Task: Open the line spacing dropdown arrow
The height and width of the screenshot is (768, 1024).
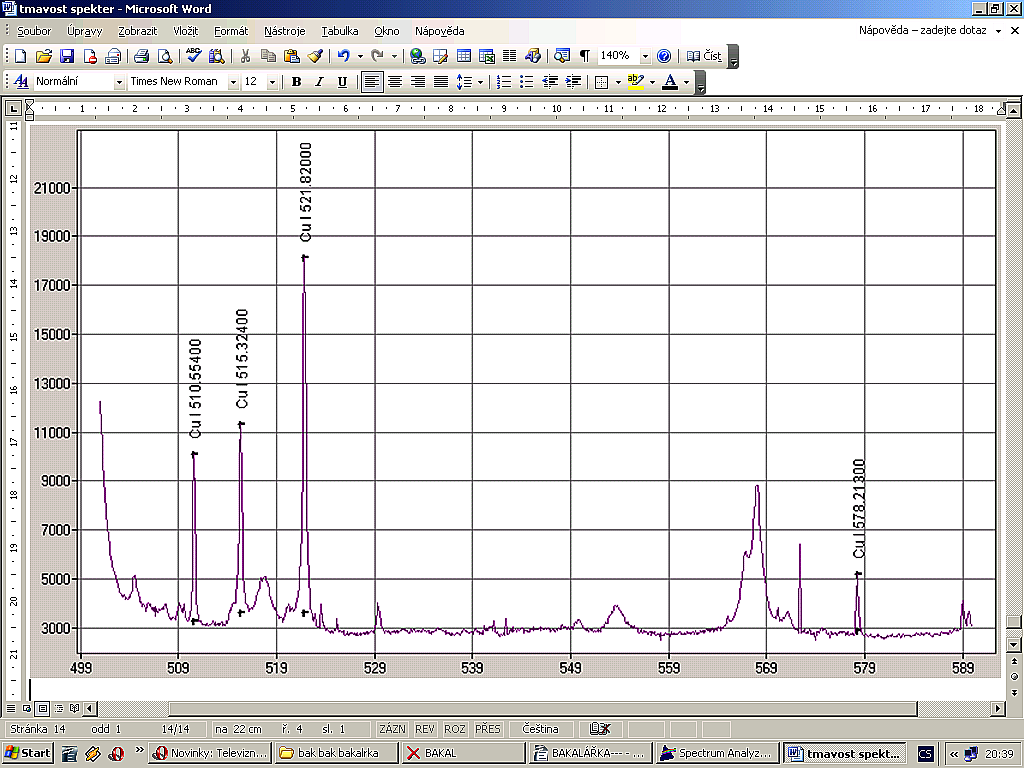Action: 480,82
